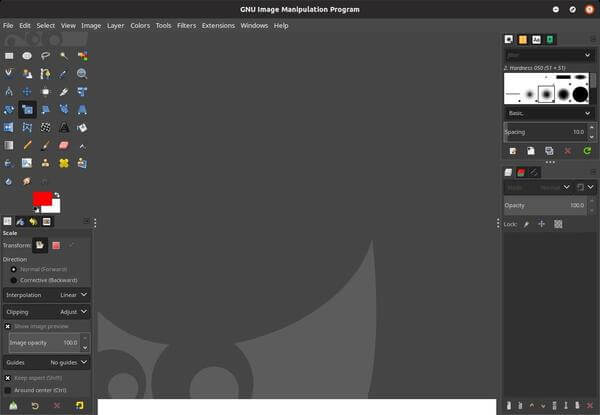This screenshot has height=415, width=600.
Task: Select the Rotate tool
Action: (x=9, y=110)
